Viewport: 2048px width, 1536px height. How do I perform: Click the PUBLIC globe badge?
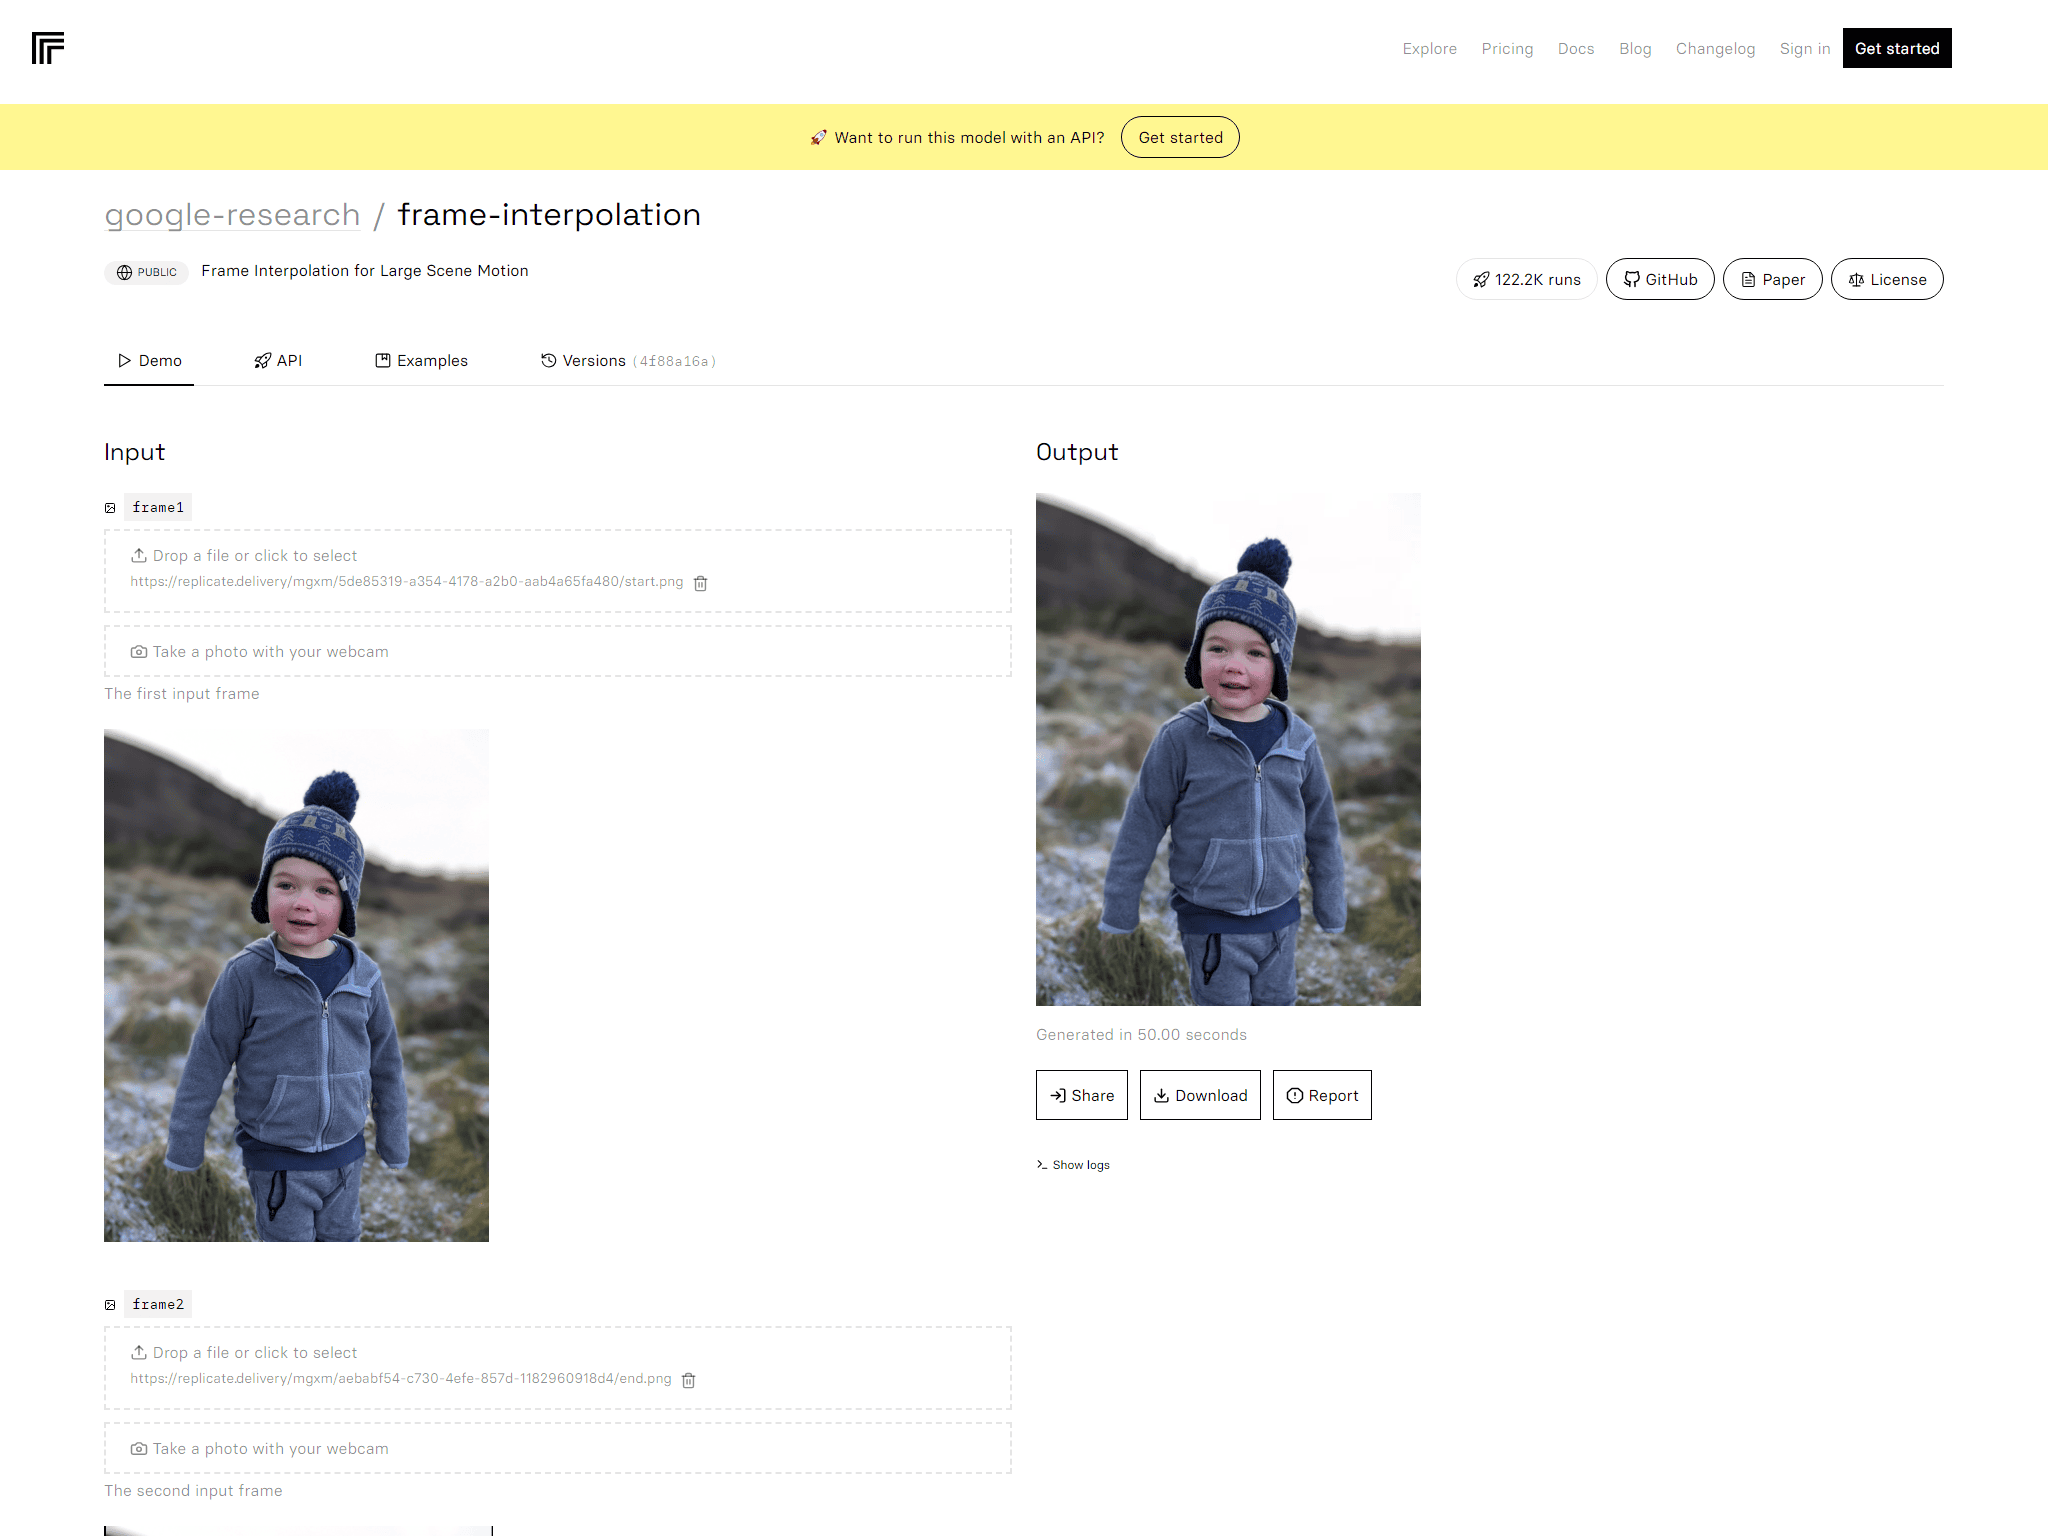point(146,272)
